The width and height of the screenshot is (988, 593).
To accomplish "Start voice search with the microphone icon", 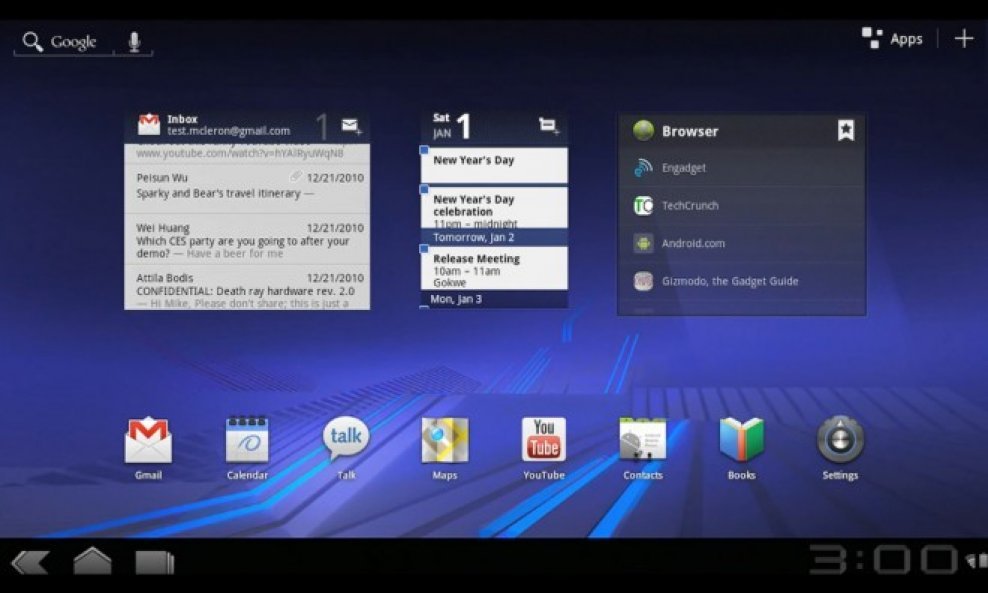I will click(x=134, y=42).
